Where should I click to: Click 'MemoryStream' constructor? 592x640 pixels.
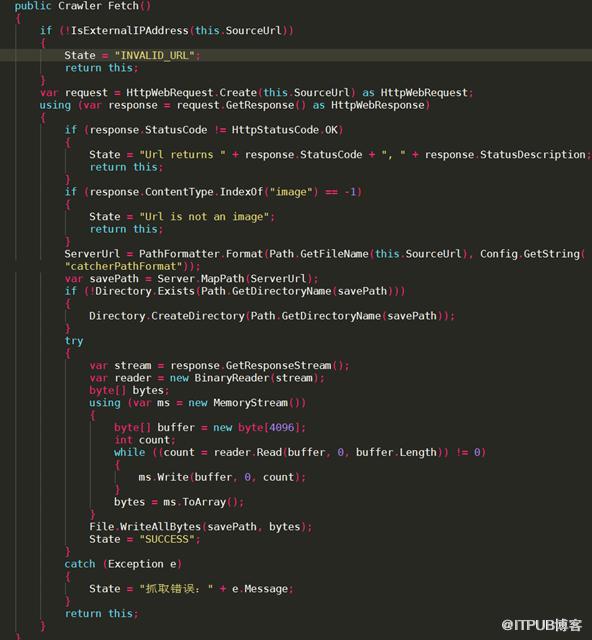[x=251, y=403]
